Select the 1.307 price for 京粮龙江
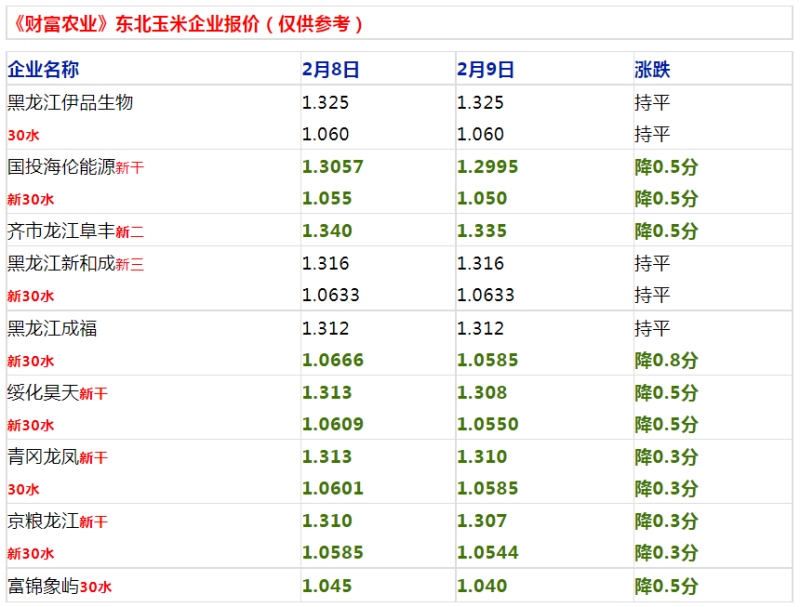Image resolution: width=800 pixels, height=607 pixels. pos(482,520)
